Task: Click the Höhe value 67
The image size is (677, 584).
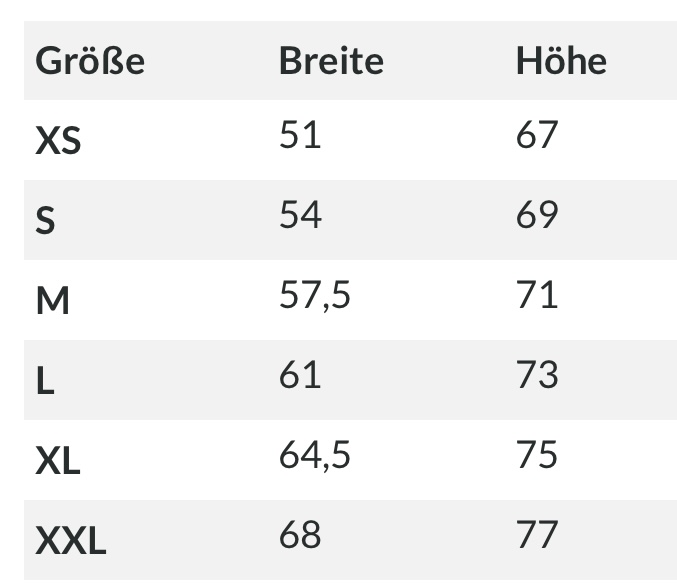Action: pos(537,136)
